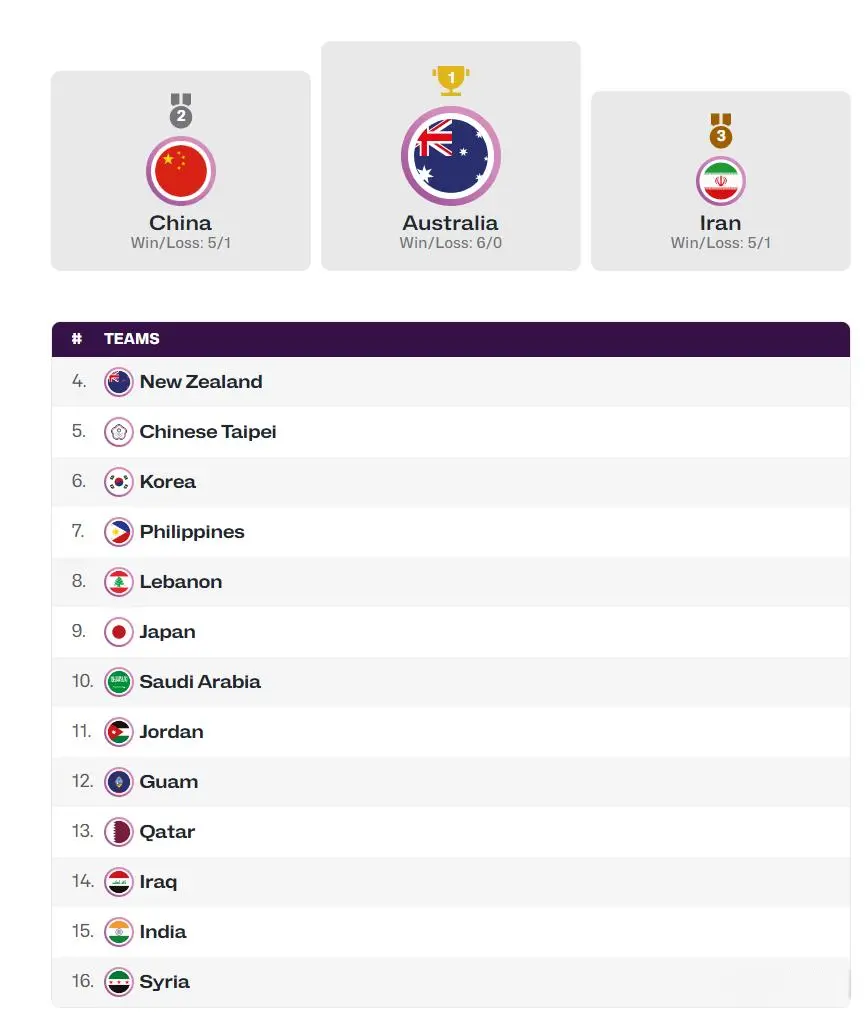
Task: Click the Iran flag icon
Action: click(x=720, y=182)
